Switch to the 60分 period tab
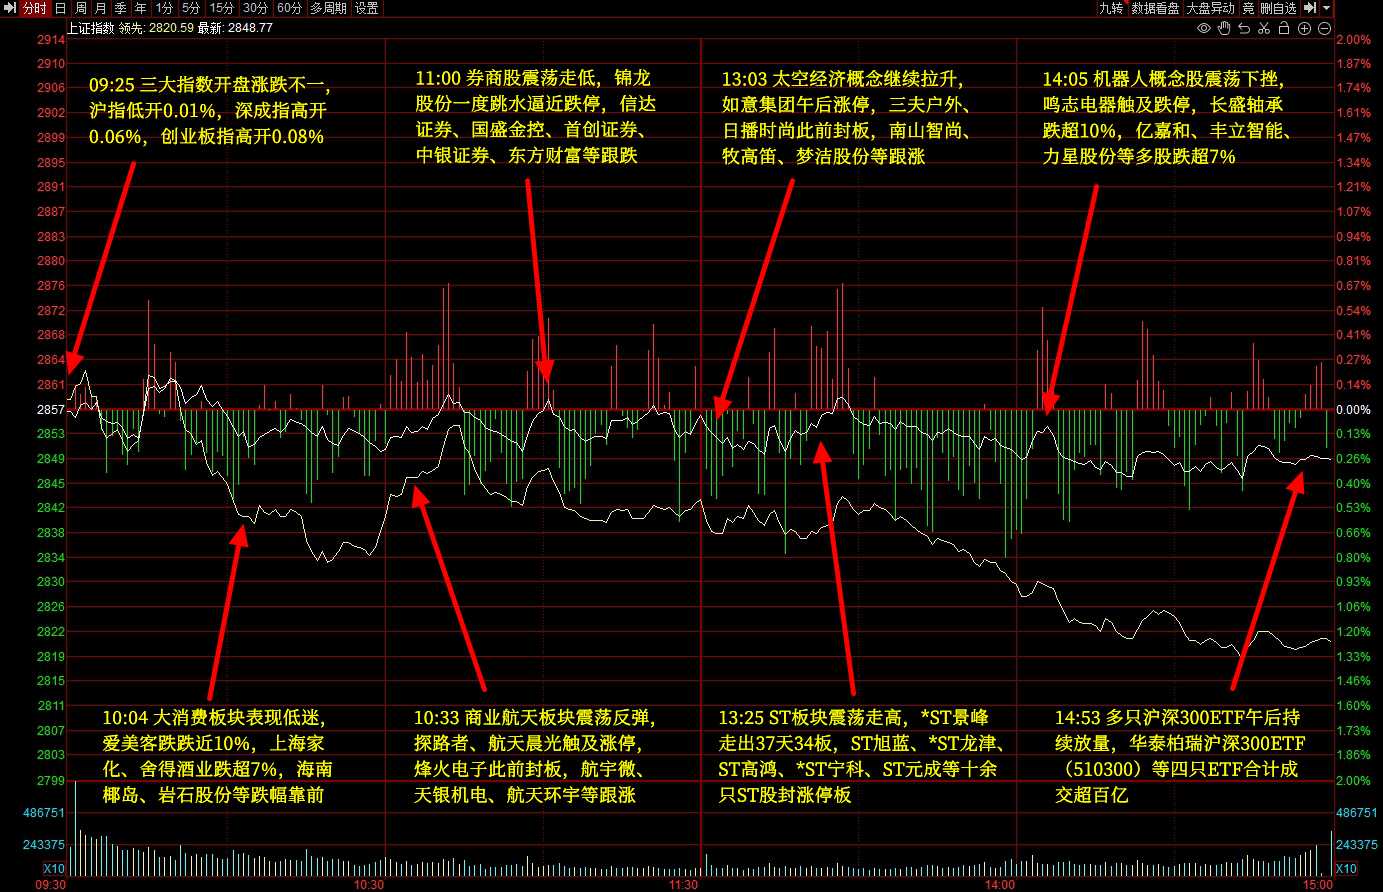The image size is (1383, 892). (289, 8)
